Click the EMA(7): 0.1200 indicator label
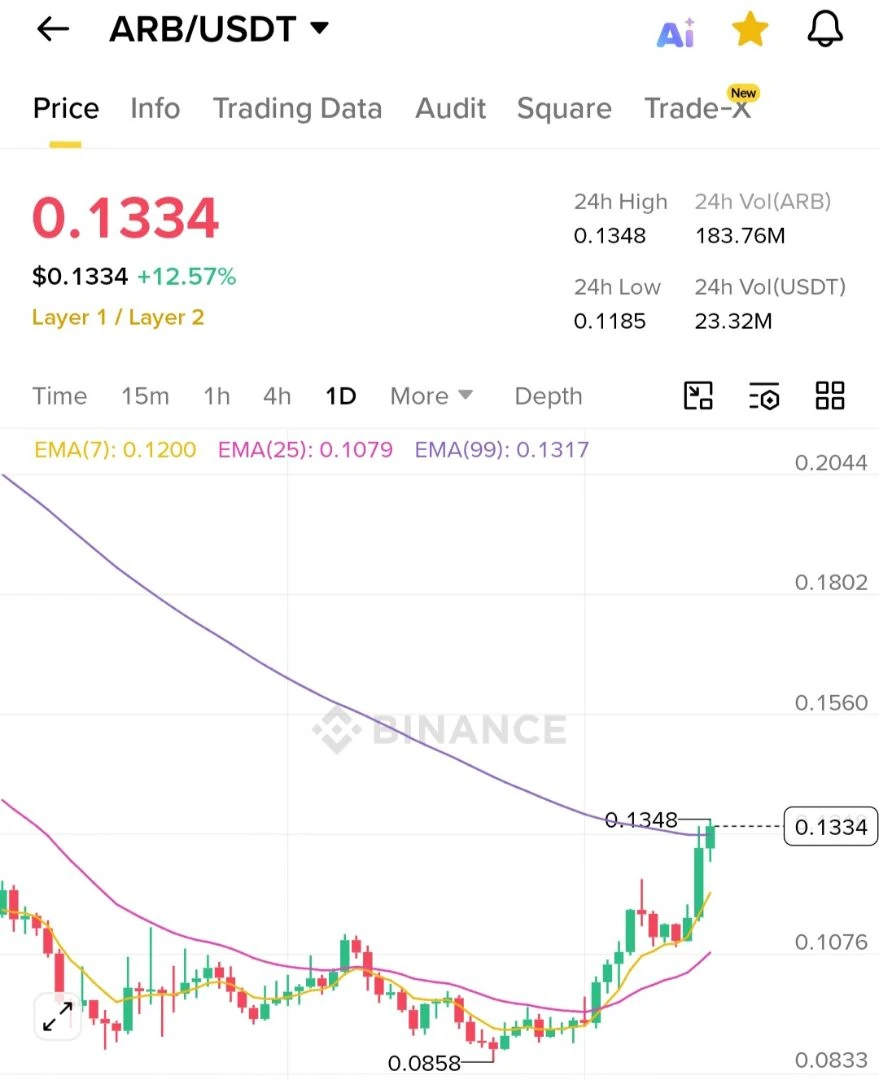The width and height of the screenshot is (879, 1080). pos(115,450)
